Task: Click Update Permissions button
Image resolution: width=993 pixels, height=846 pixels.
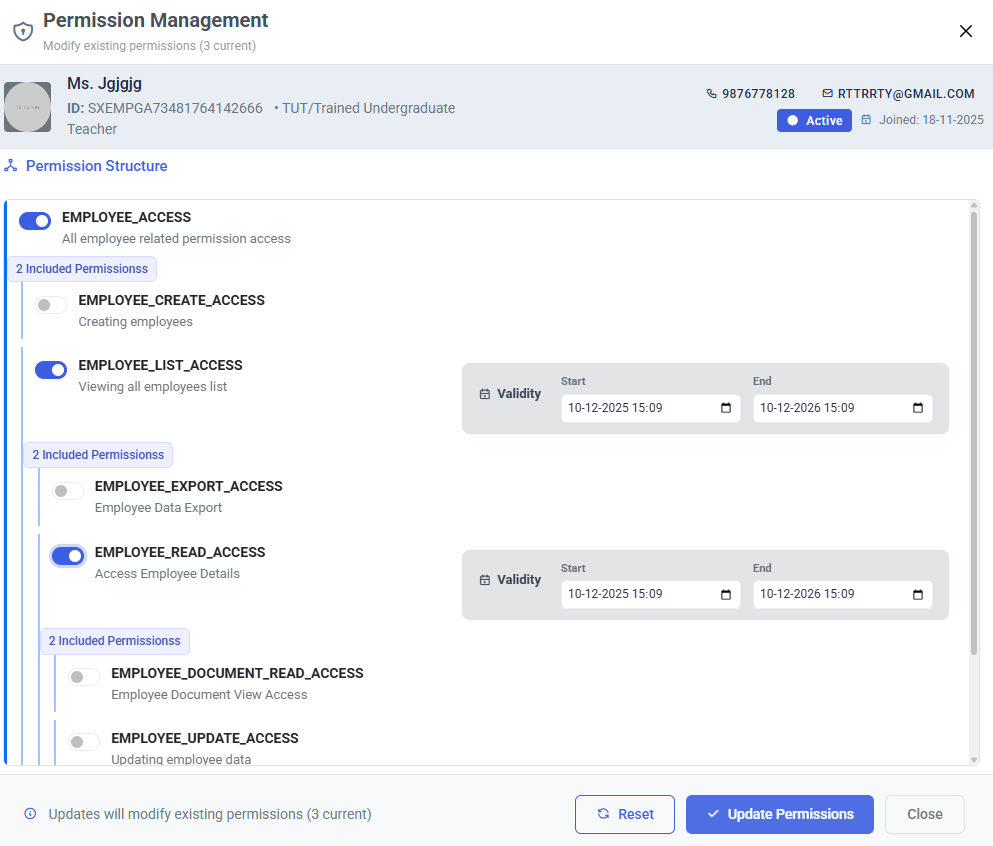Action: 780,814
